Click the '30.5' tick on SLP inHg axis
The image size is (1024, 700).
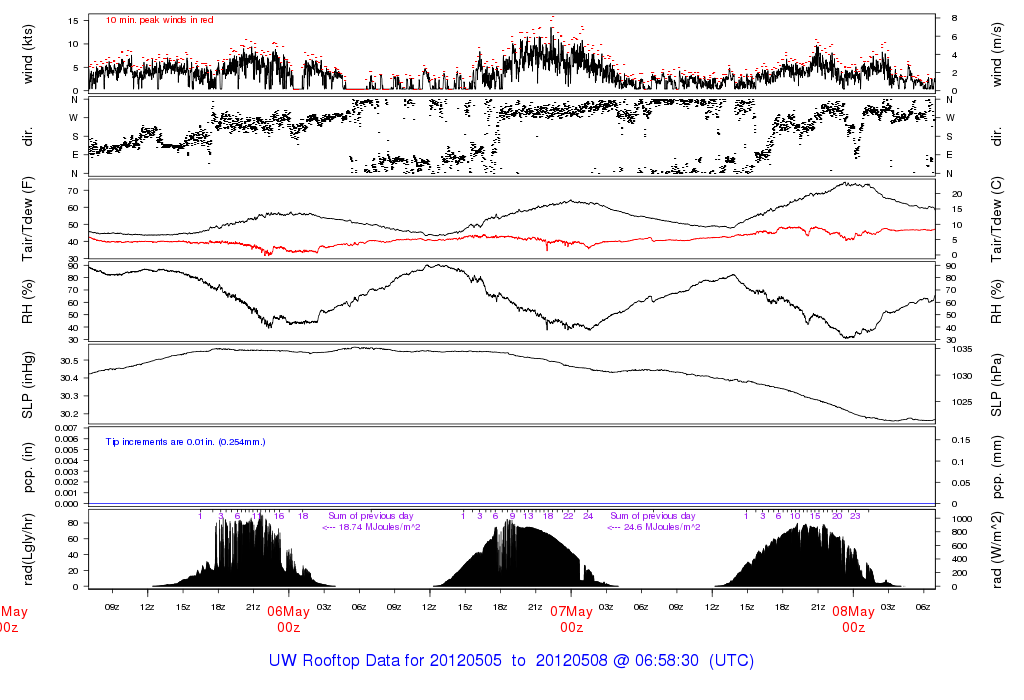tap(69, 361)
